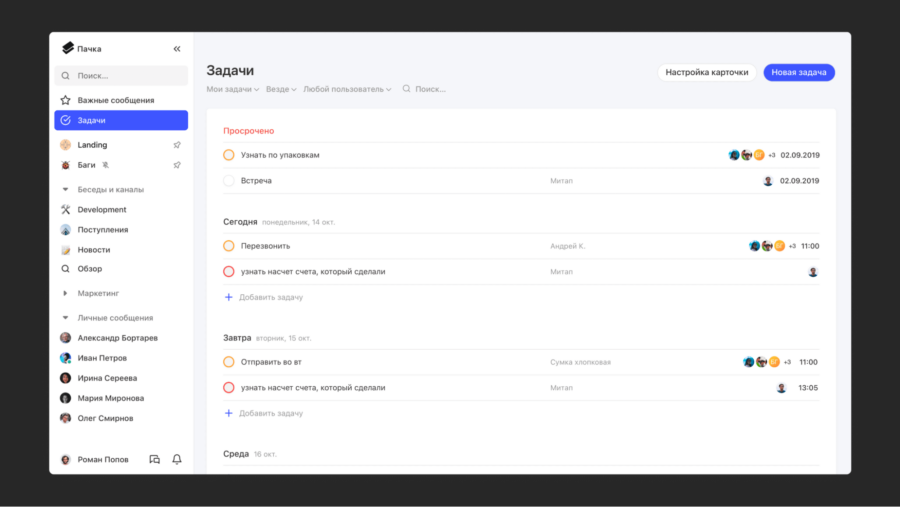This screenshot has width=900, height=507.
Task: Click the notification bell icon
Action: tap(177, 459)
